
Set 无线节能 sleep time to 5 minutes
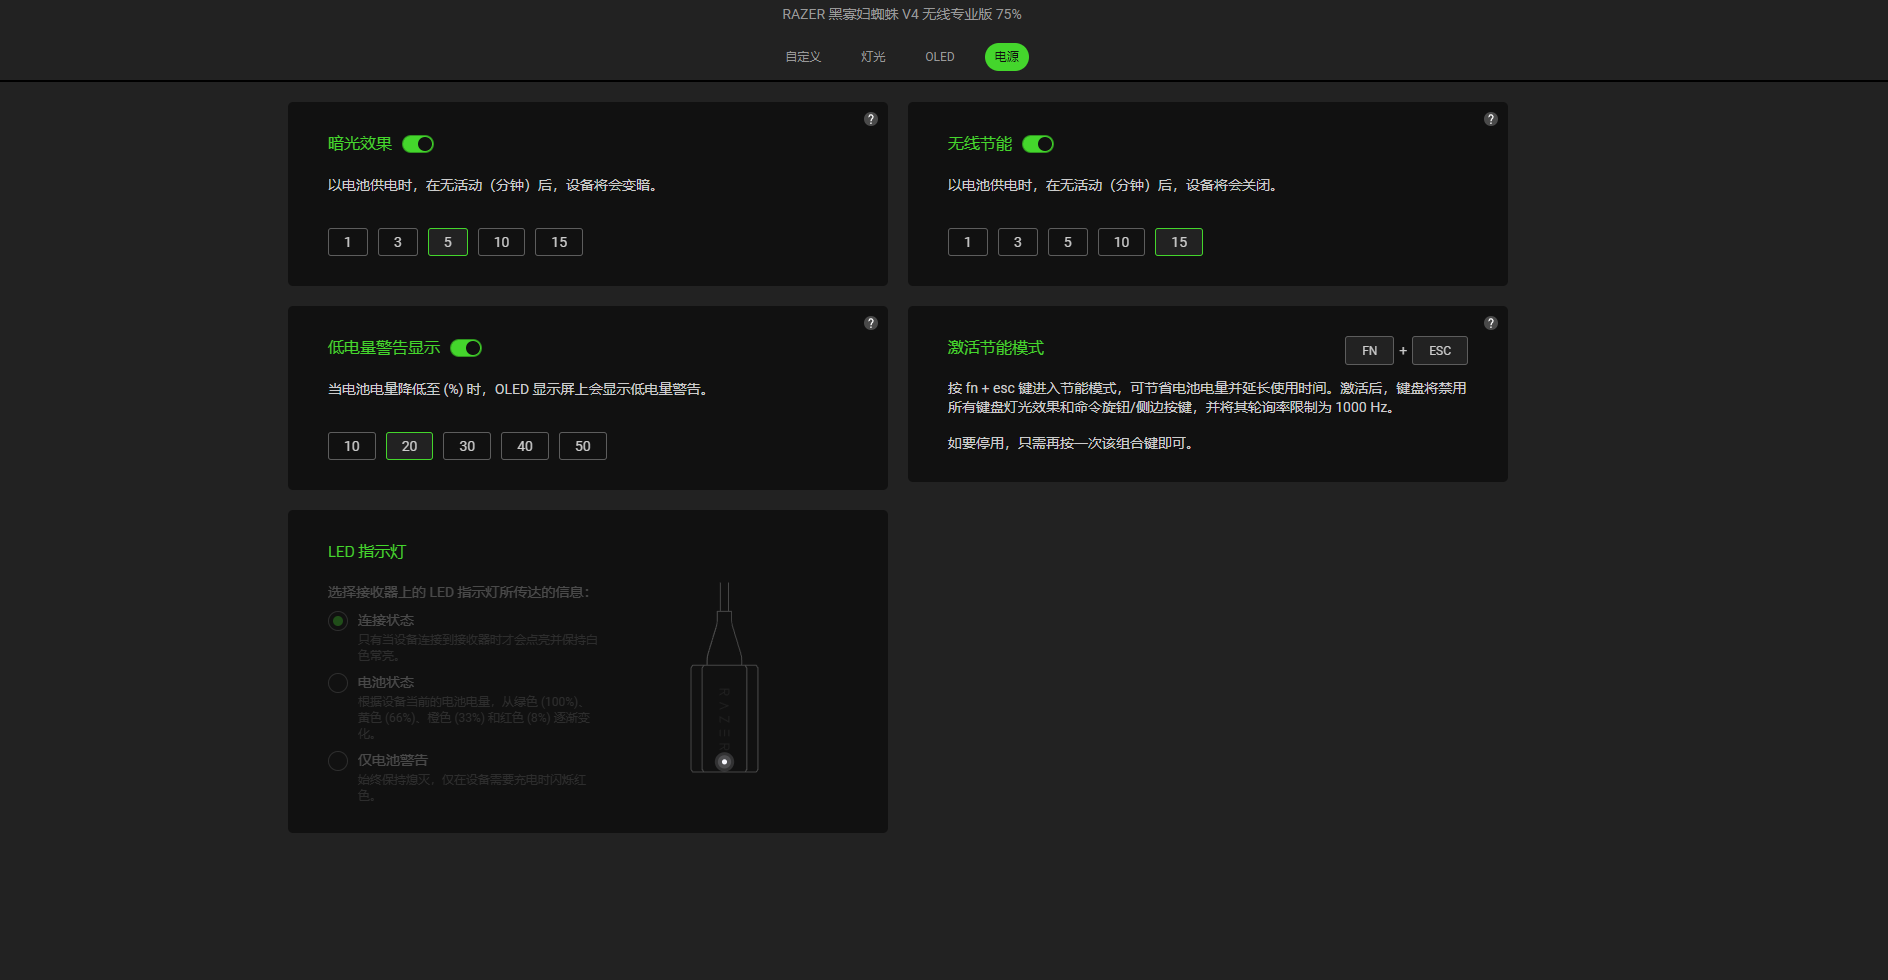coord(1068,242)
